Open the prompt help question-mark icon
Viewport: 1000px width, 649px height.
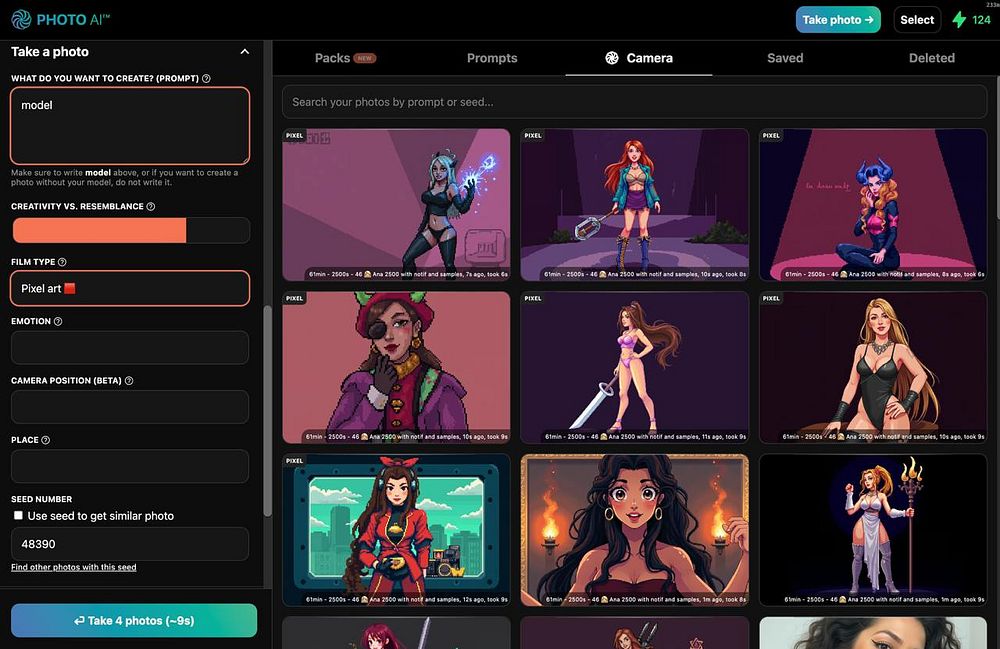pos(206,78)
